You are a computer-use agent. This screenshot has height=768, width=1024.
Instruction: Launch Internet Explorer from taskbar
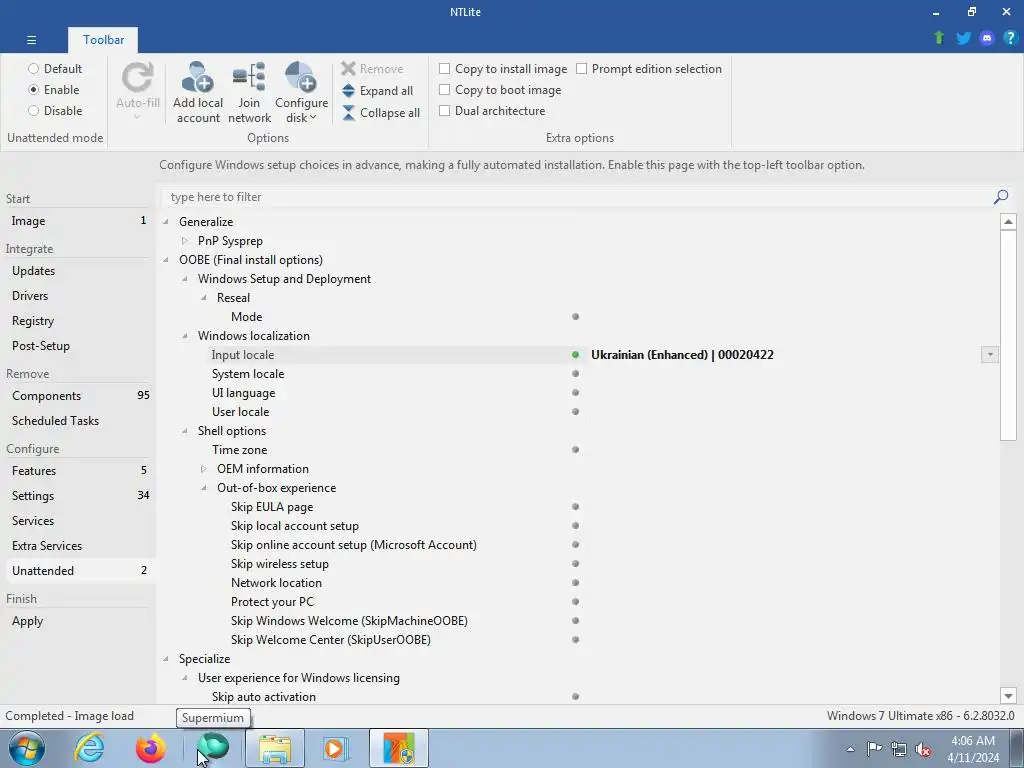click(89, 748)
